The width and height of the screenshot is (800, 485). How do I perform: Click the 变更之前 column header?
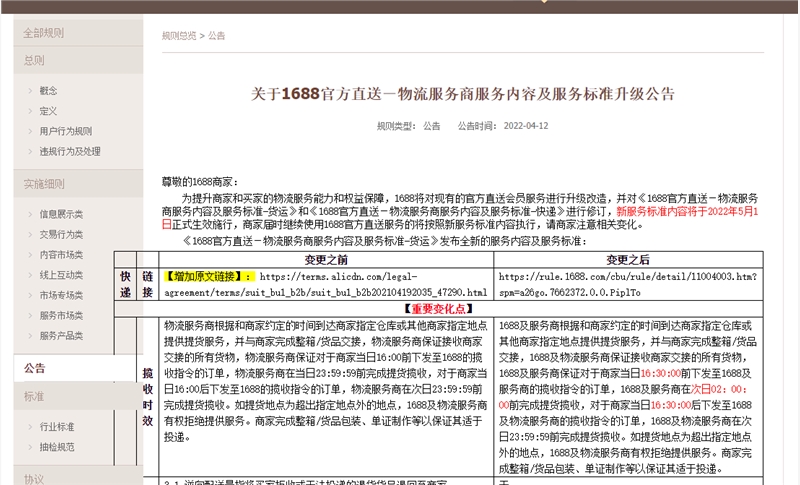coord(326,260)
